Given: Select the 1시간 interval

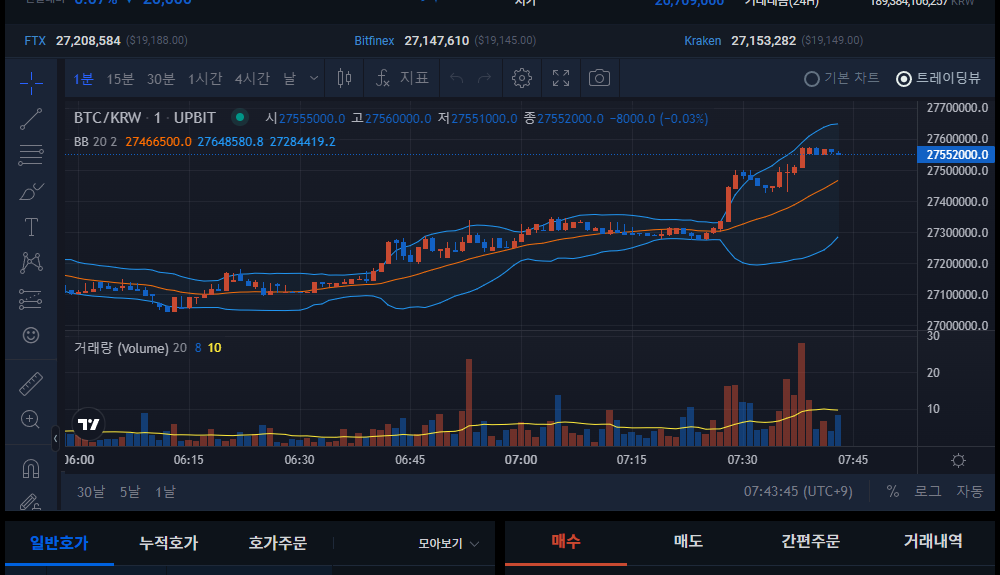Looking at the screenshot, I should pyautogui.click(x=205, y=79).
